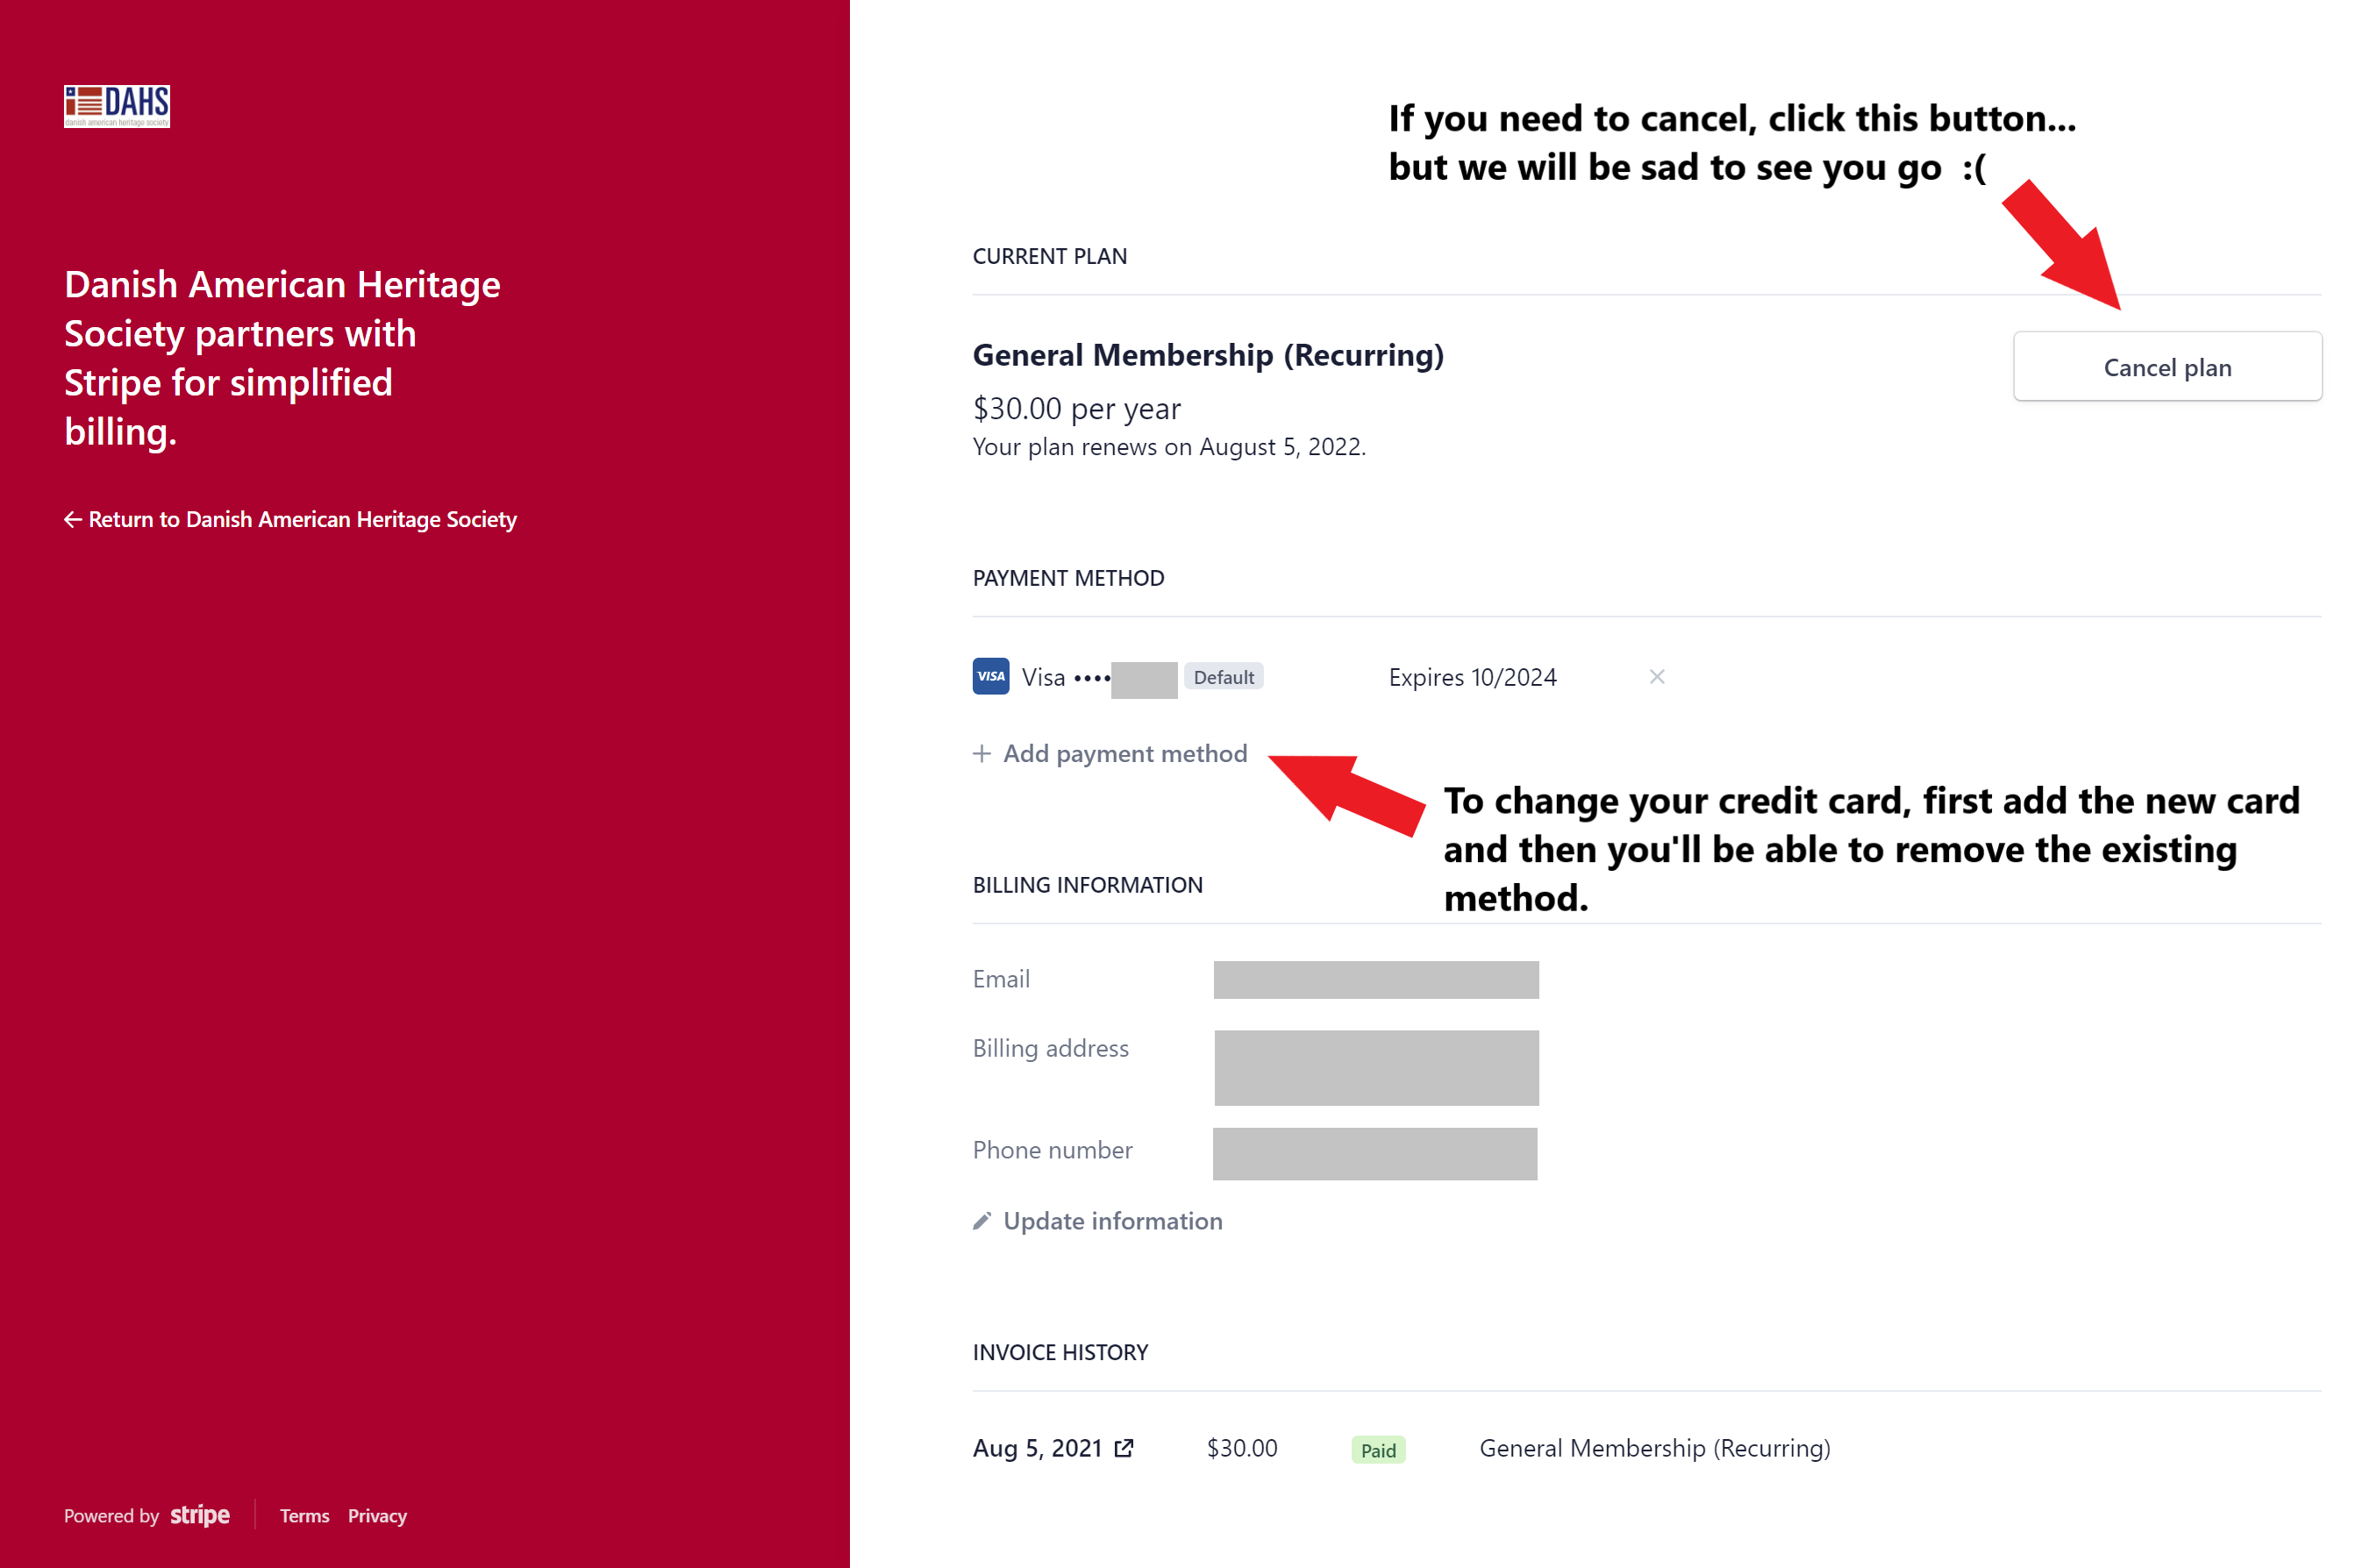Click the Powered by text
2370x1568 pixels.
111,1516
